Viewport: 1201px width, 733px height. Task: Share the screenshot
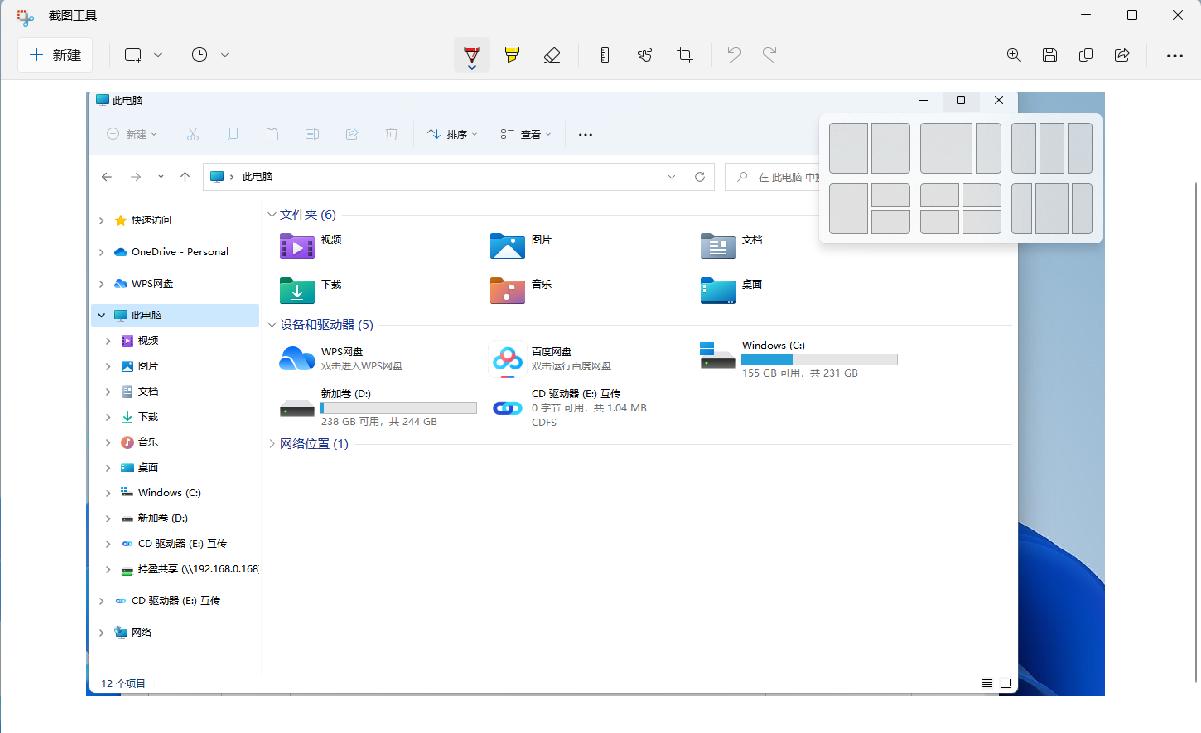(1121, 55)
